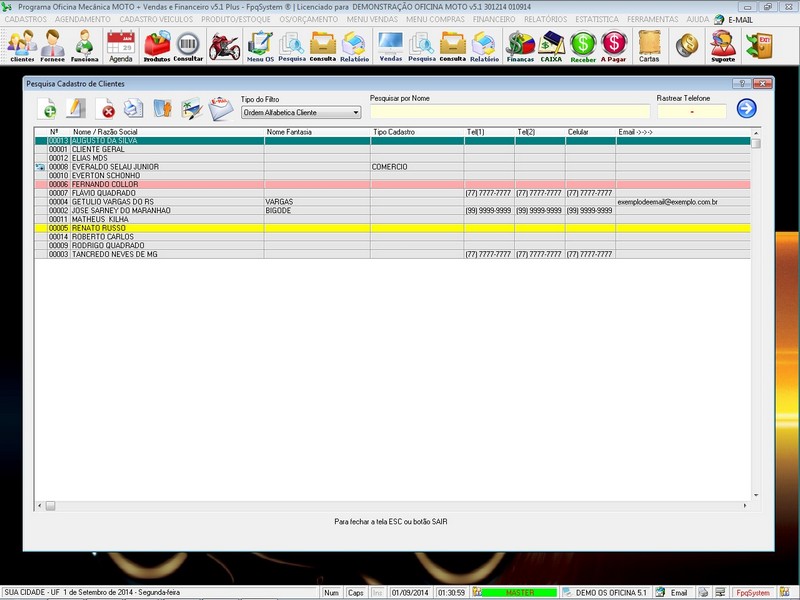The height and width of the screenshot is (600, 800).
Task: Open the Clientes toolbar icon
Action: point(22,46)
